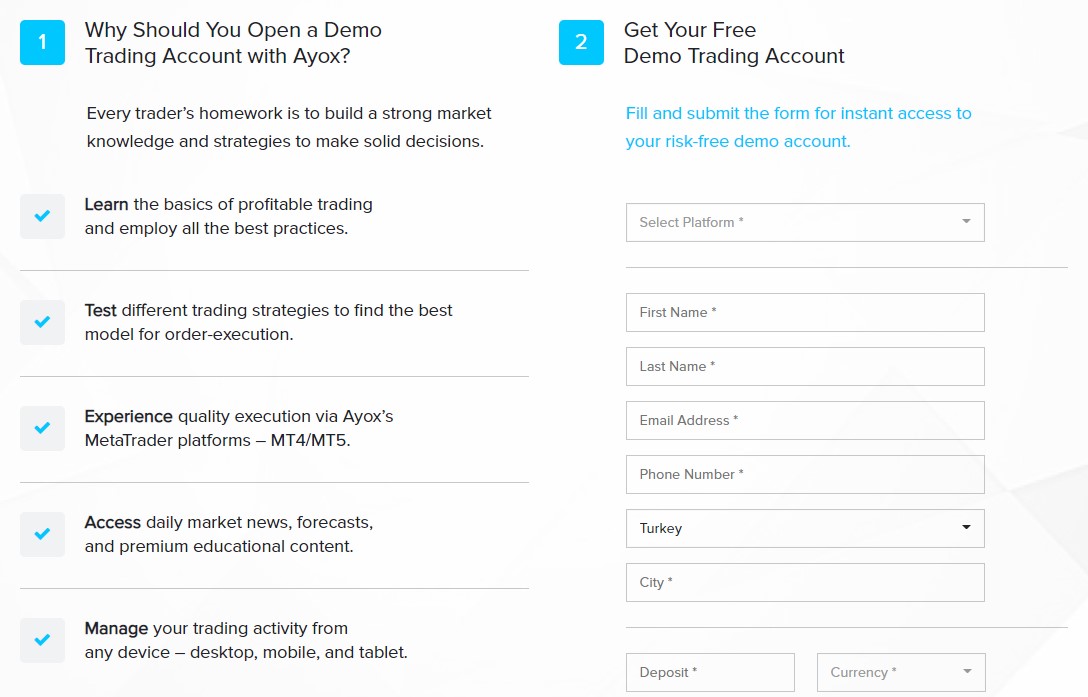
Task: Open the Select Platform dropdown
Action: point(805,222)
